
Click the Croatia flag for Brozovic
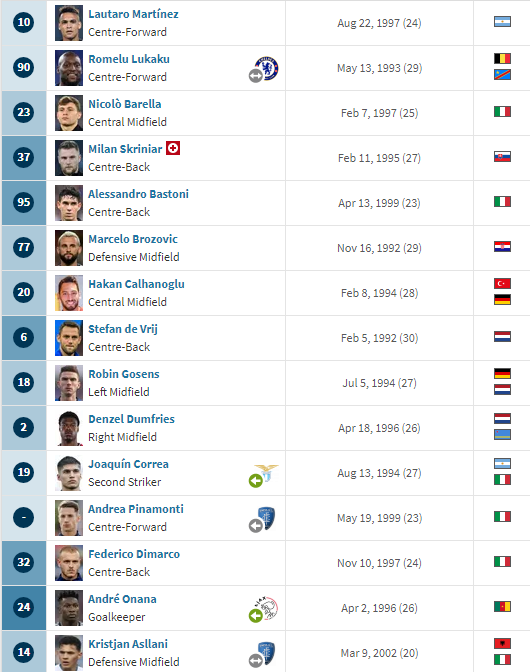502,246
